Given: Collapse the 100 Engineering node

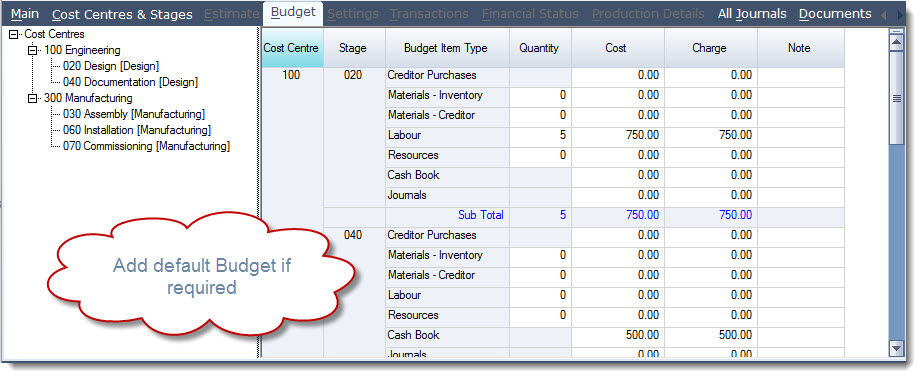Looking at the screenshot, I should (x=32, y=50).
